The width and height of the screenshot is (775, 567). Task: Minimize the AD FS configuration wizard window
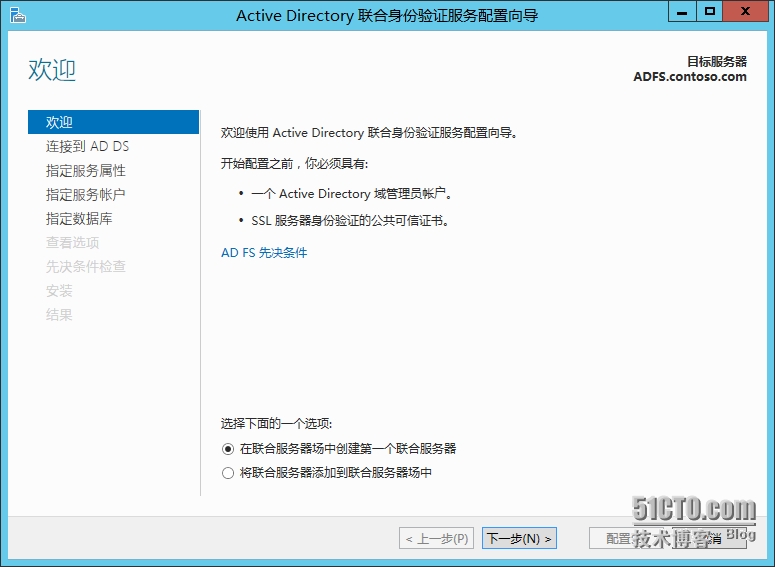point(684,12)
